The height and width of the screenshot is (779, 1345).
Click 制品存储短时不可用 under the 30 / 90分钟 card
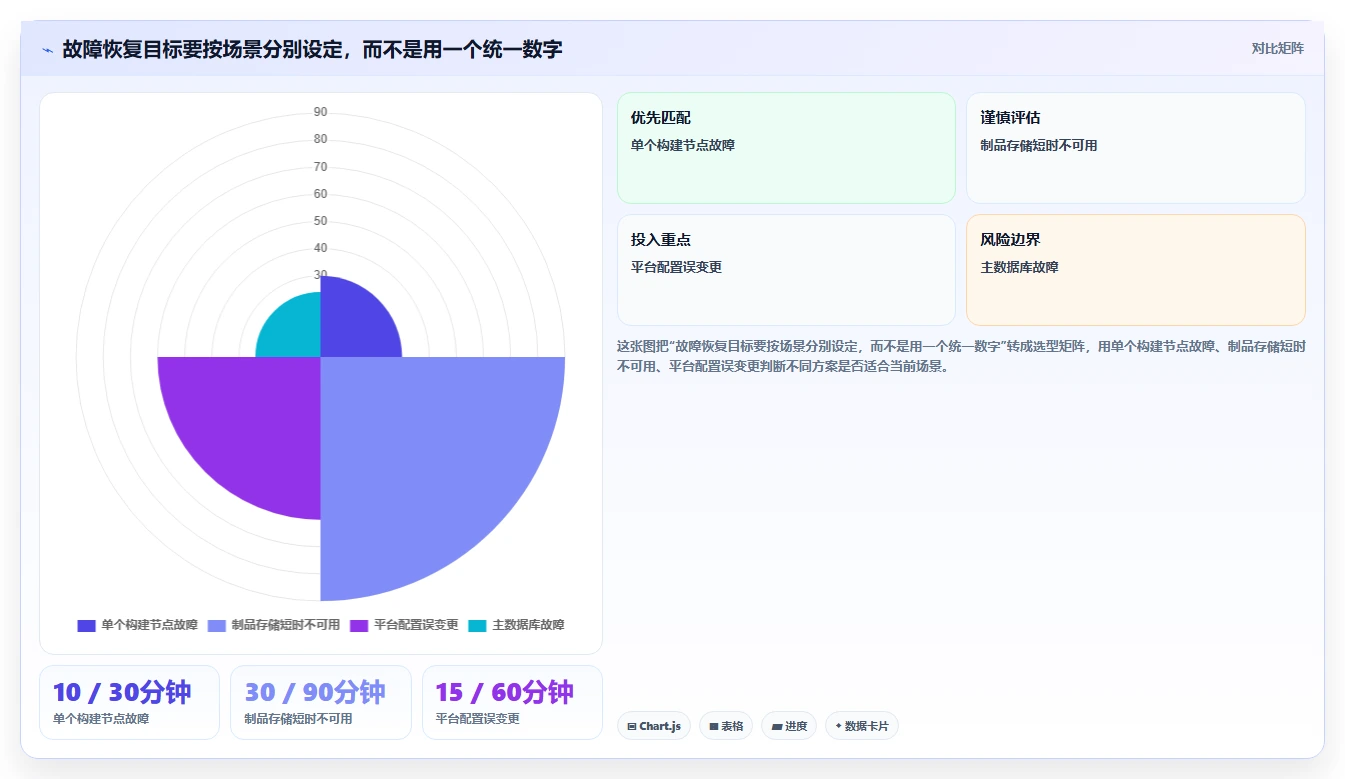point(298,719)
